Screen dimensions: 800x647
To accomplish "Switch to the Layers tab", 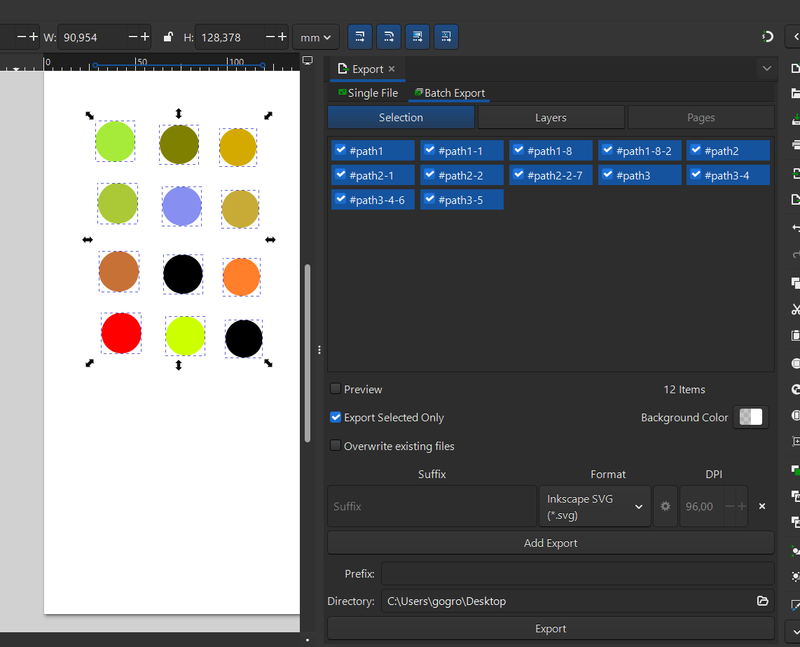I will point(550,116).
